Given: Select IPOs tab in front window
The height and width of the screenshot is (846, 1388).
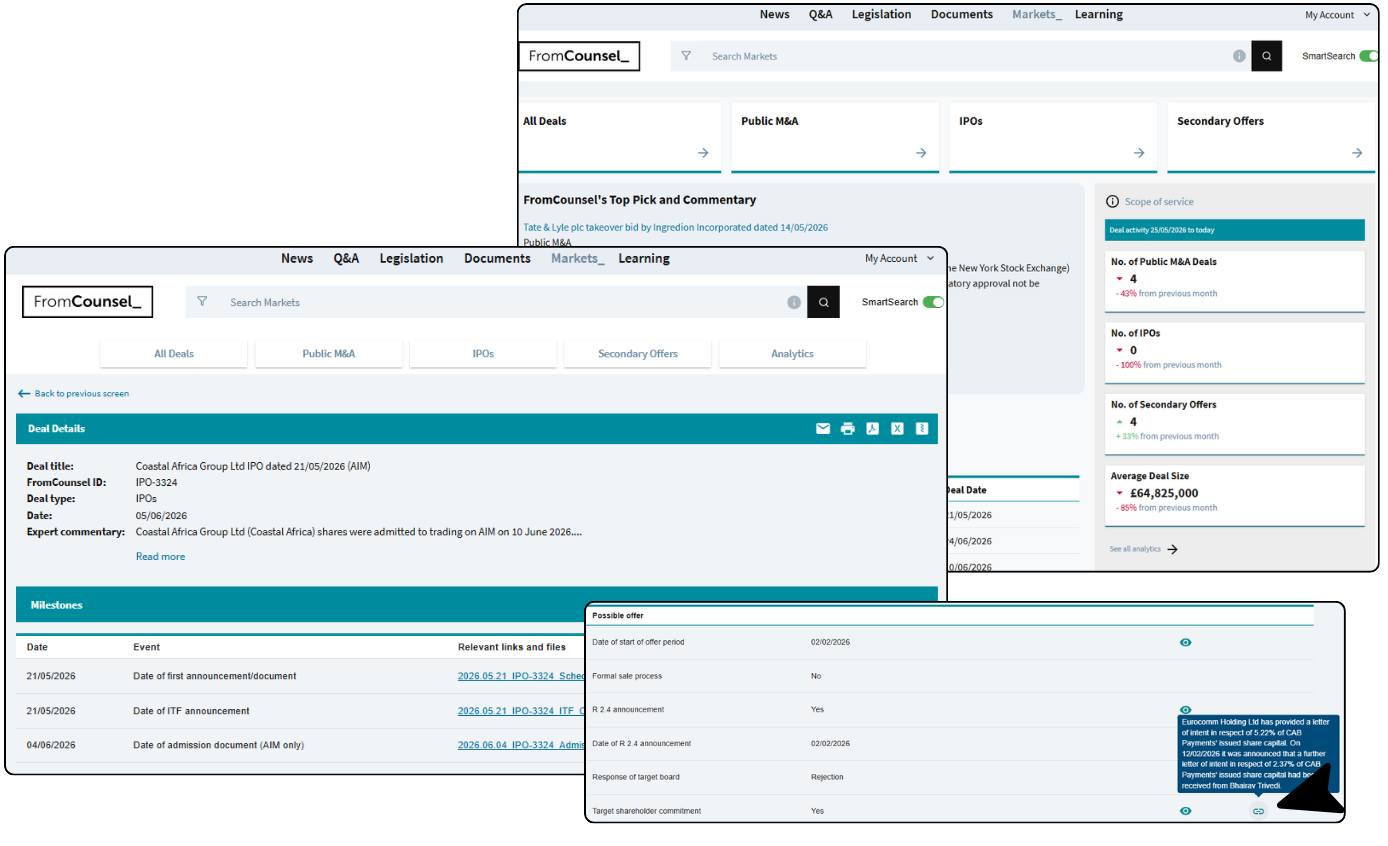Looking at the screenshot, I should click(483, 354).
